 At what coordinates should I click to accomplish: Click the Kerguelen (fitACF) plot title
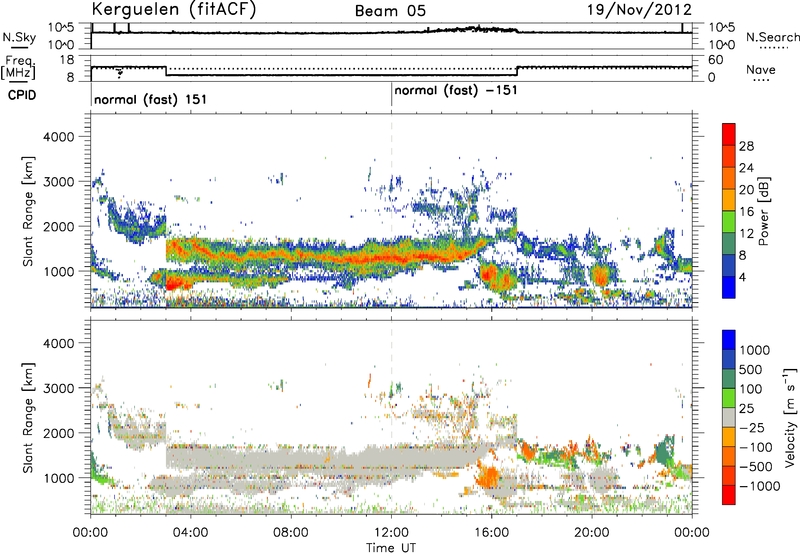pyautogui.click(x=174, y=10)
